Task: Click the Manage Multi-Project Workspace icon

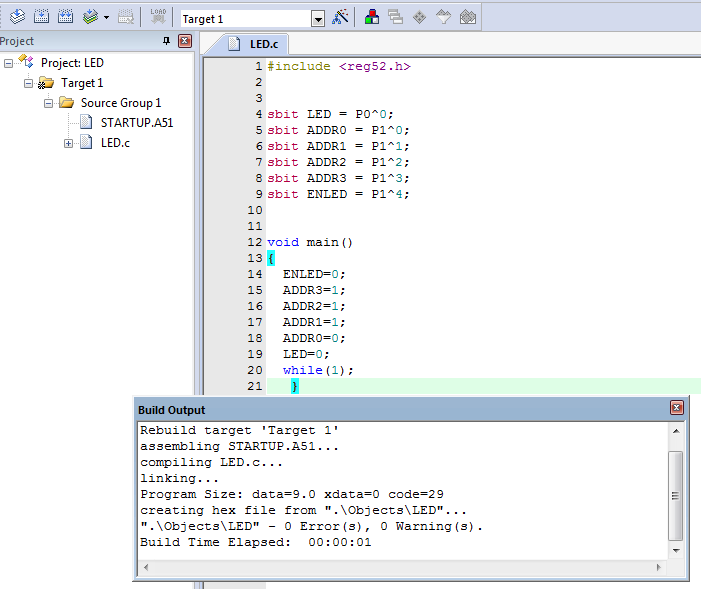Action: pyautogui.click(x=396, y=17)
